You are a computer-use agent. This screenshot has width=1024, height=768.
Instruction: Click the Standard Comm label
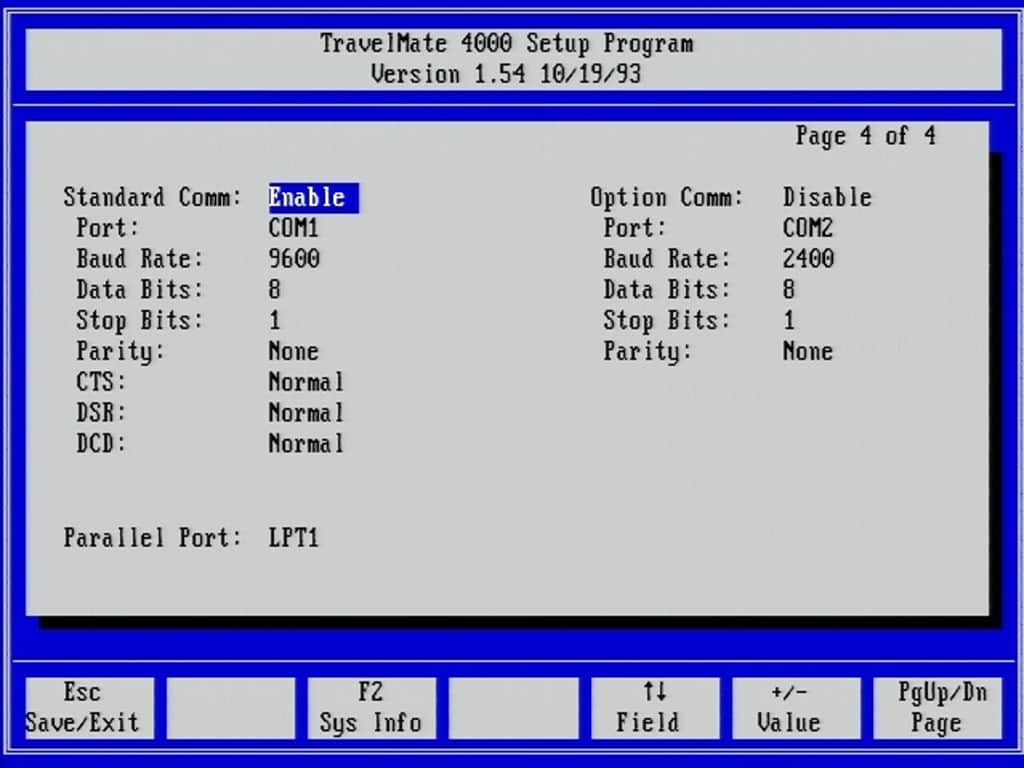click(x=152, y=198)
